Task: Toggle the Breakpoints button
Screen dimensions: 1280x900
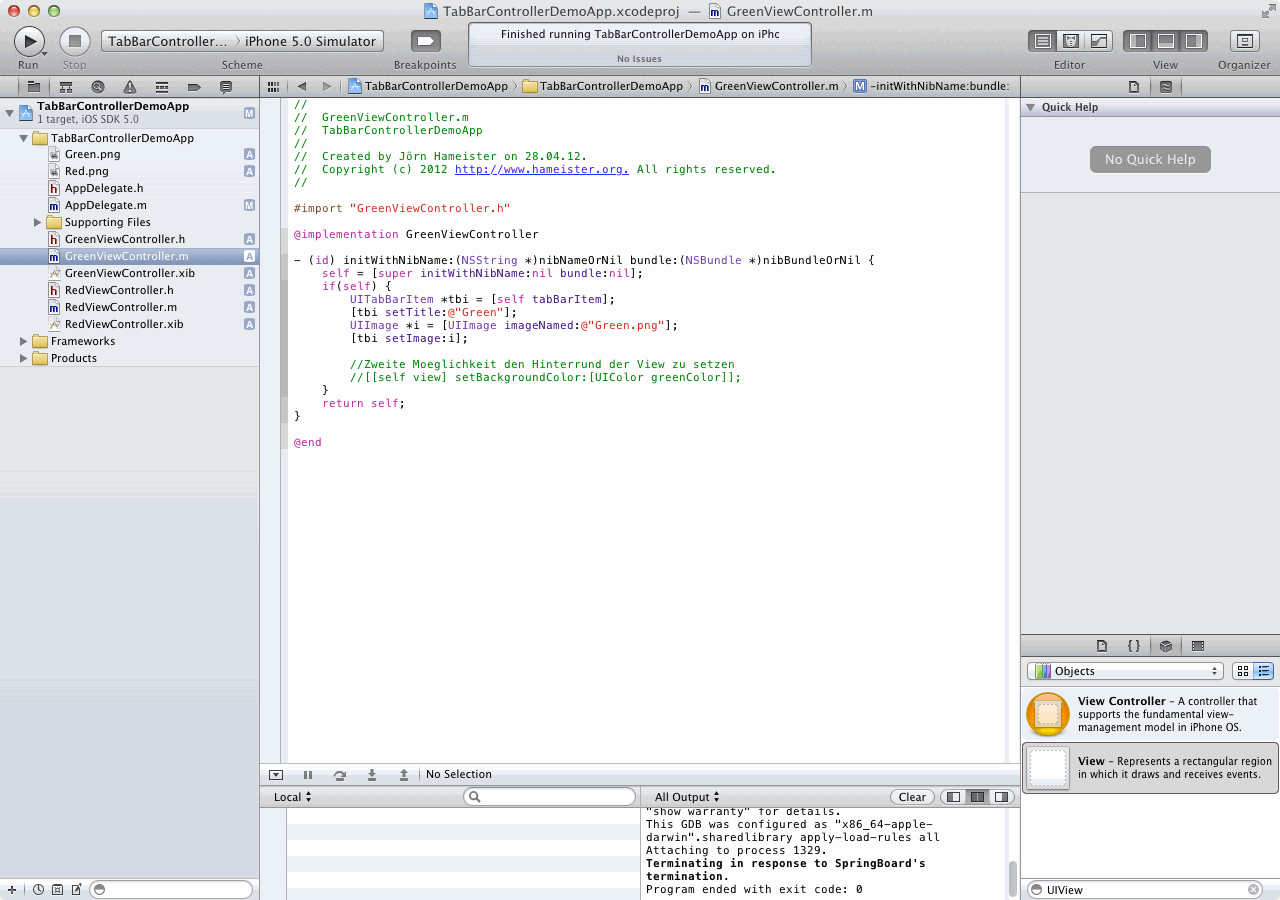Action: [x=425, y=41]
